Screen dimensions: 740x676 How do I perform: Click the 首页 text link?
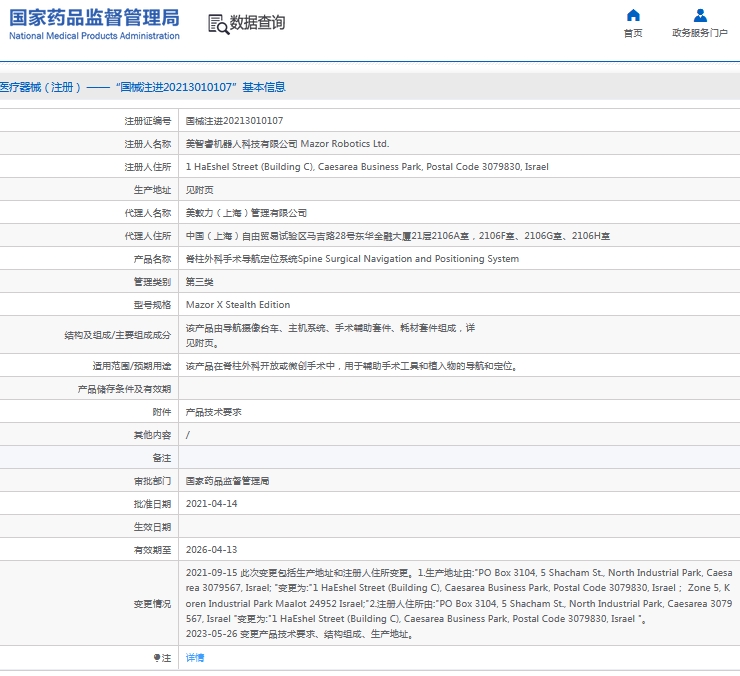tap(633, 33)
